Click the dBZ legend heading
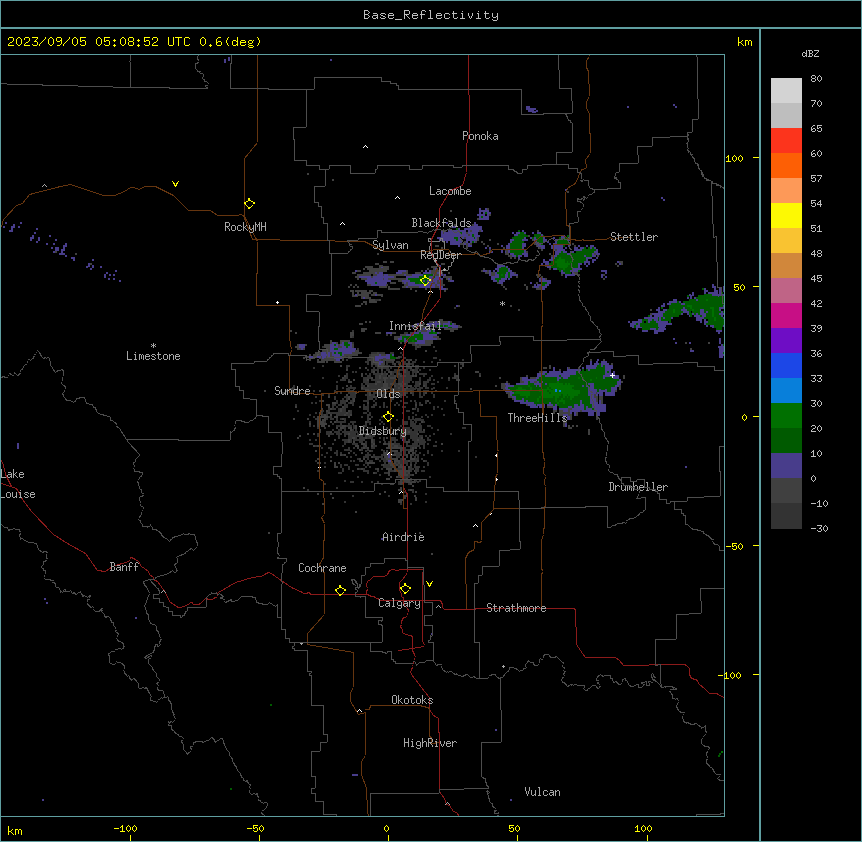Viewport: 862px width, 842px height. (810, 53)
